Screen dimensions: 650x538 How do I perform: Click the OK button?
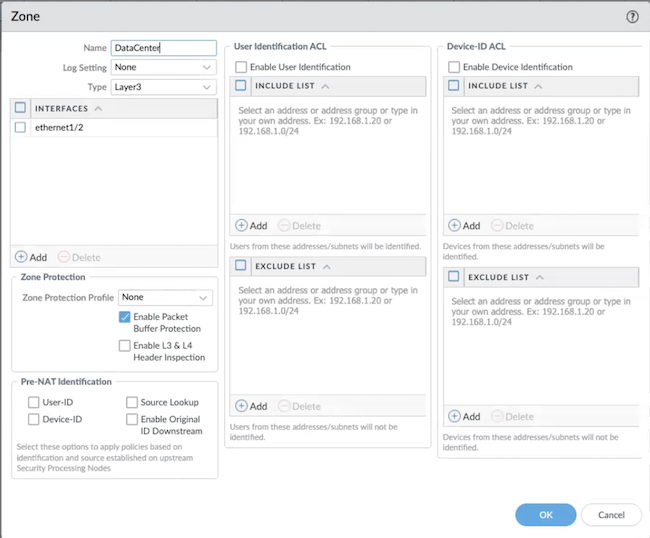tap(545, 514)
